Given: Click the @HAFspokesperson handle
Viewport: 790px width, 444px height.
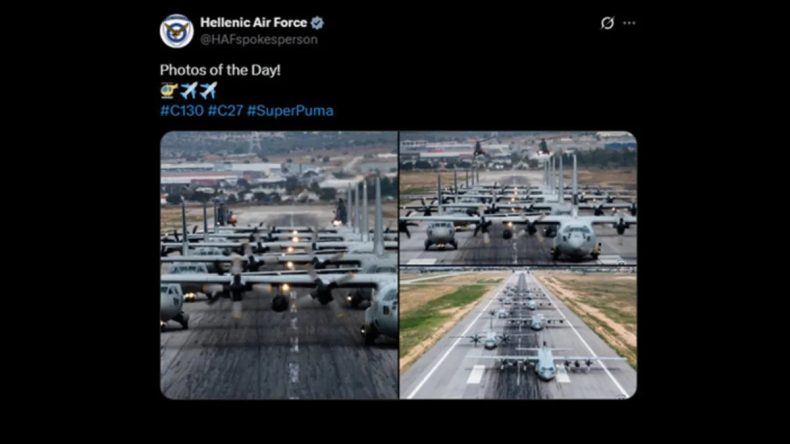Looking at the screenshot, I should pos(259,40).
